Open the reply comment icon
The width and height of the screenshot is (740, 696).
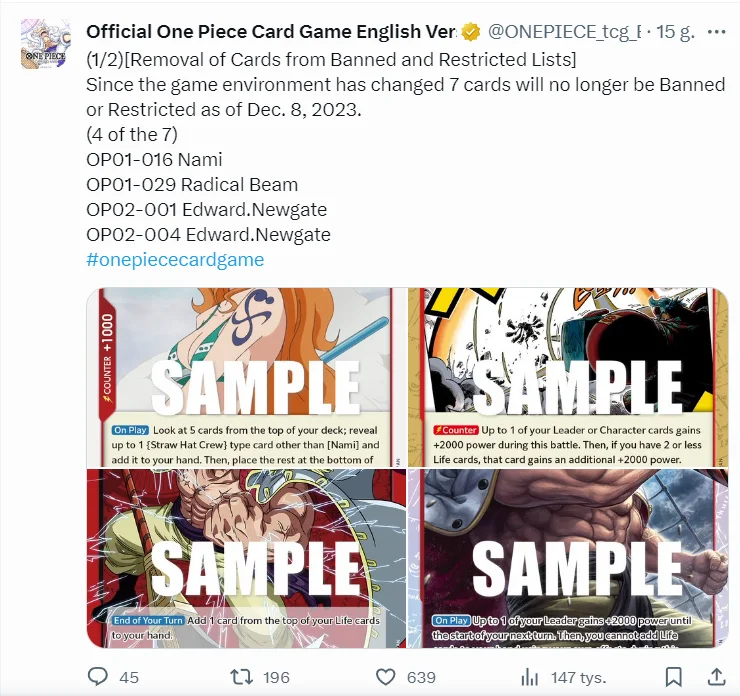(98, 677)
